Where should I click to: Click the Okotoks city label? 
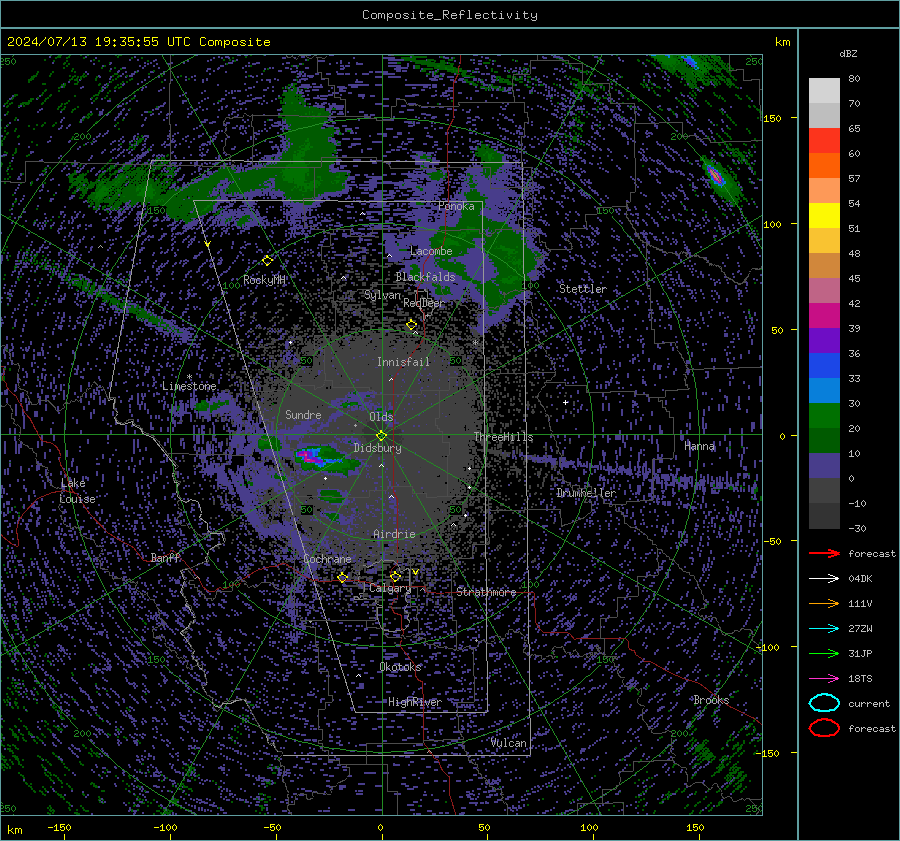point(400,667)
